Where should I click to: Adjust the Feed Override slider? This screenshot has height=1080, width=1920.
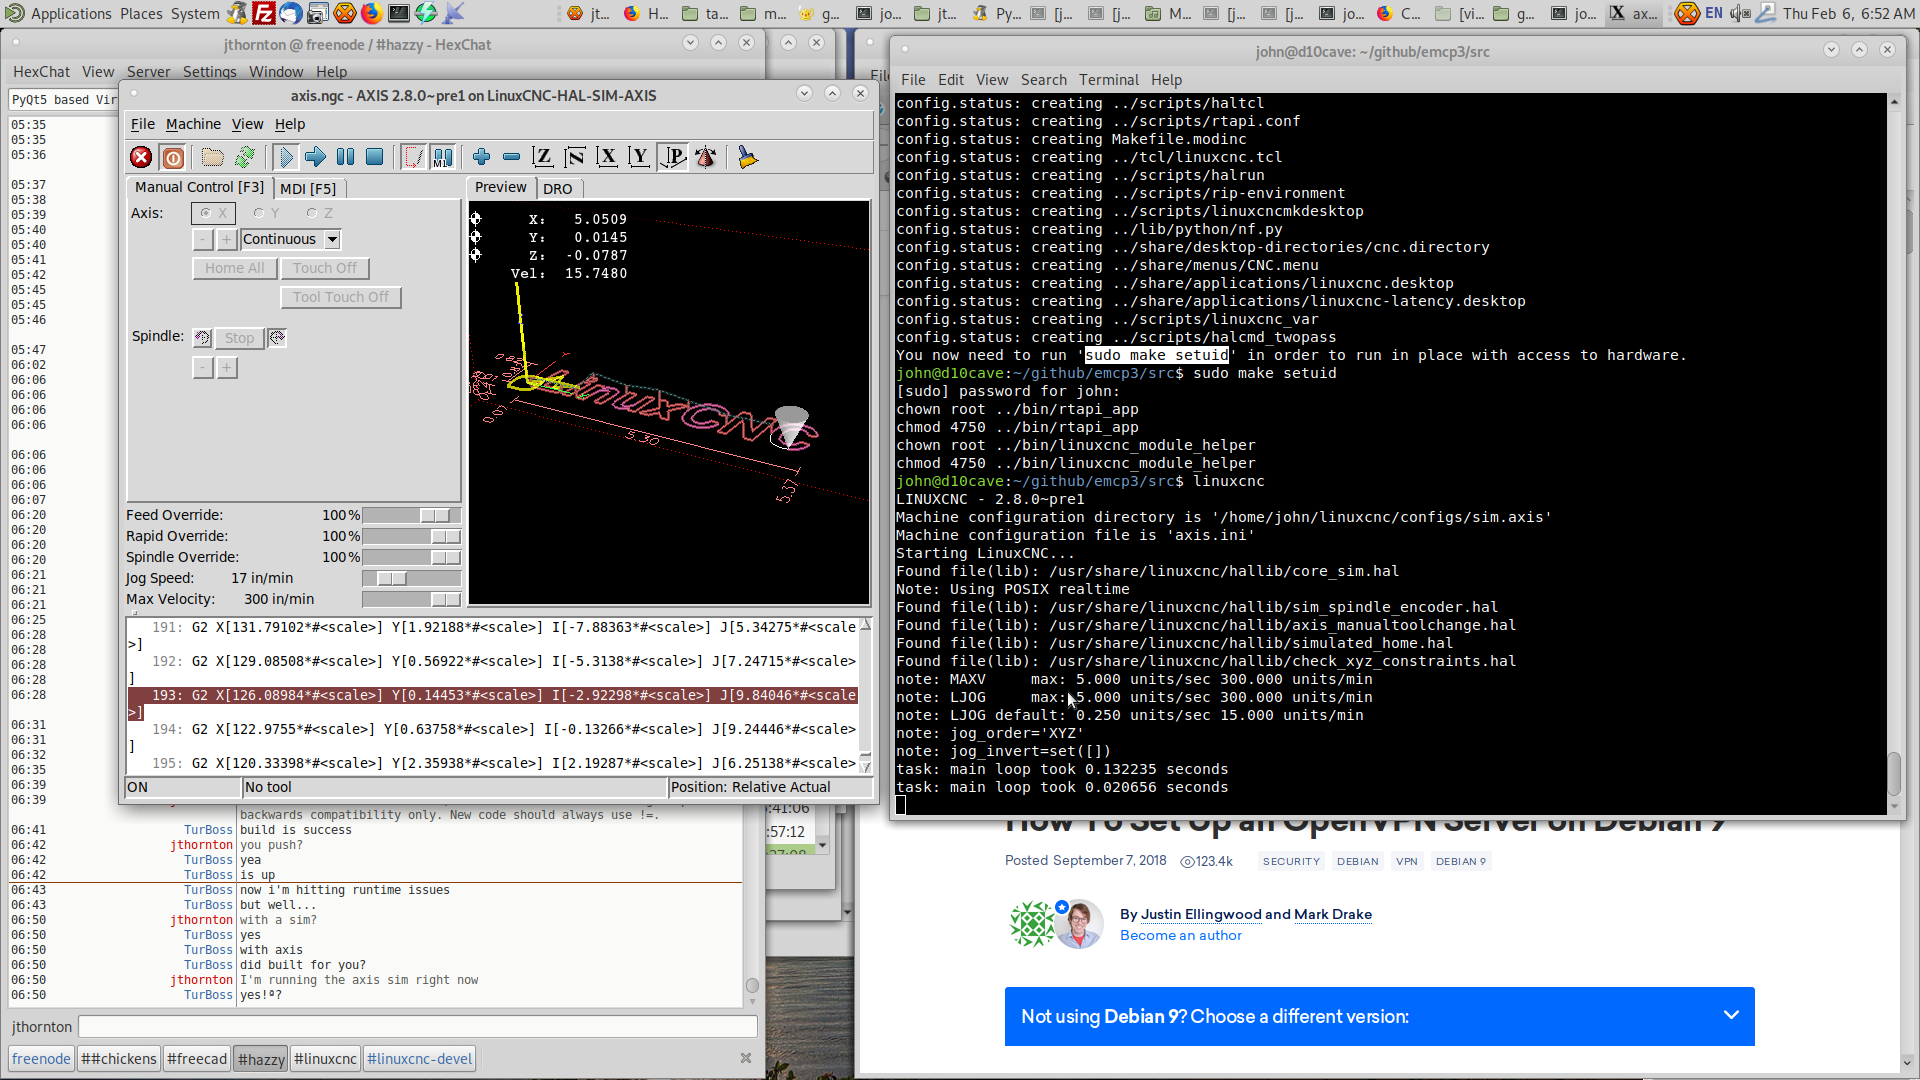point(411,515)
